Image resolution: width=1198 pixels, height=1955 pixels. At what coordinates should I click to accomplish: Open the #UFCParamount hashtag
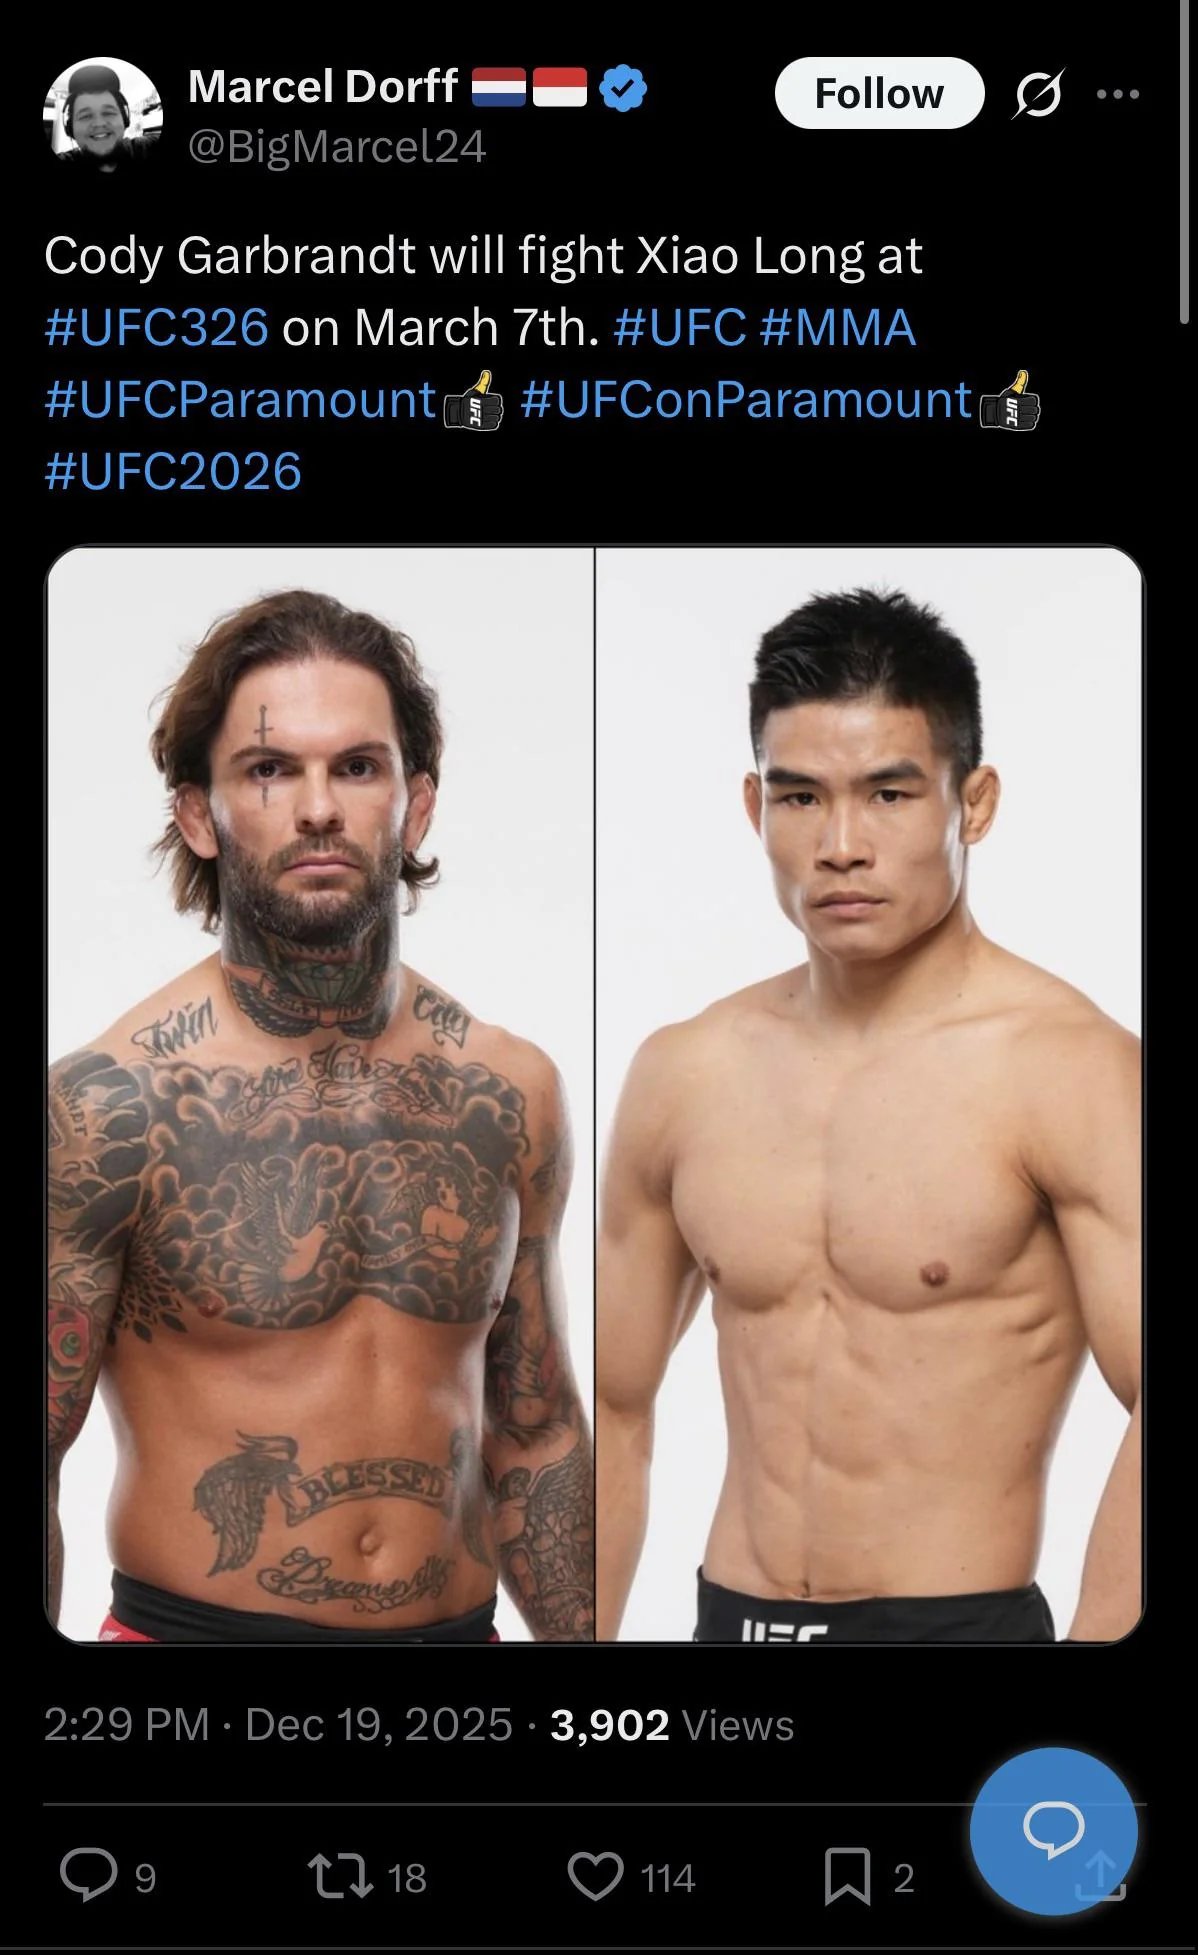point(241,400)
